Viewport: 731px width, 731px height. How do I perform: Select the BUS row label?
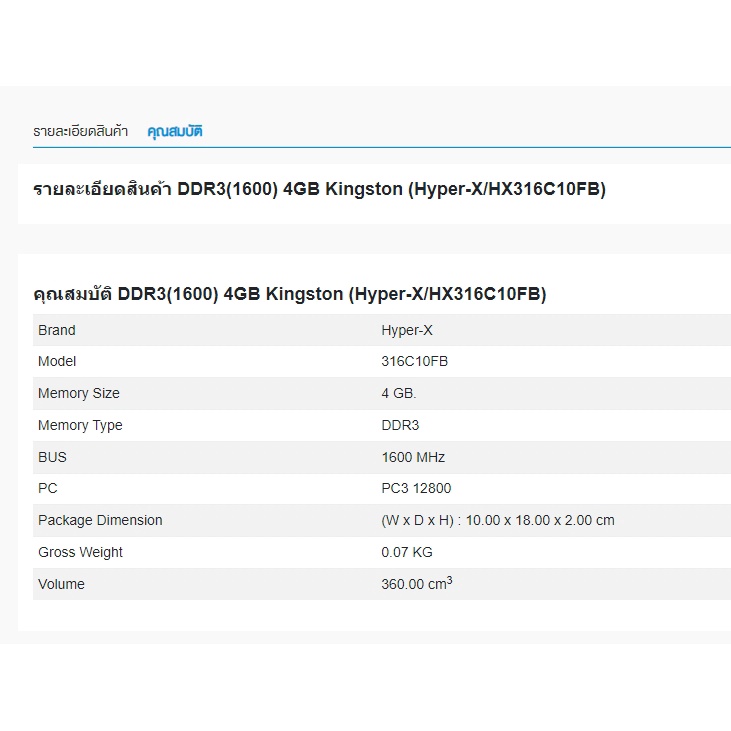pos(52,457)
